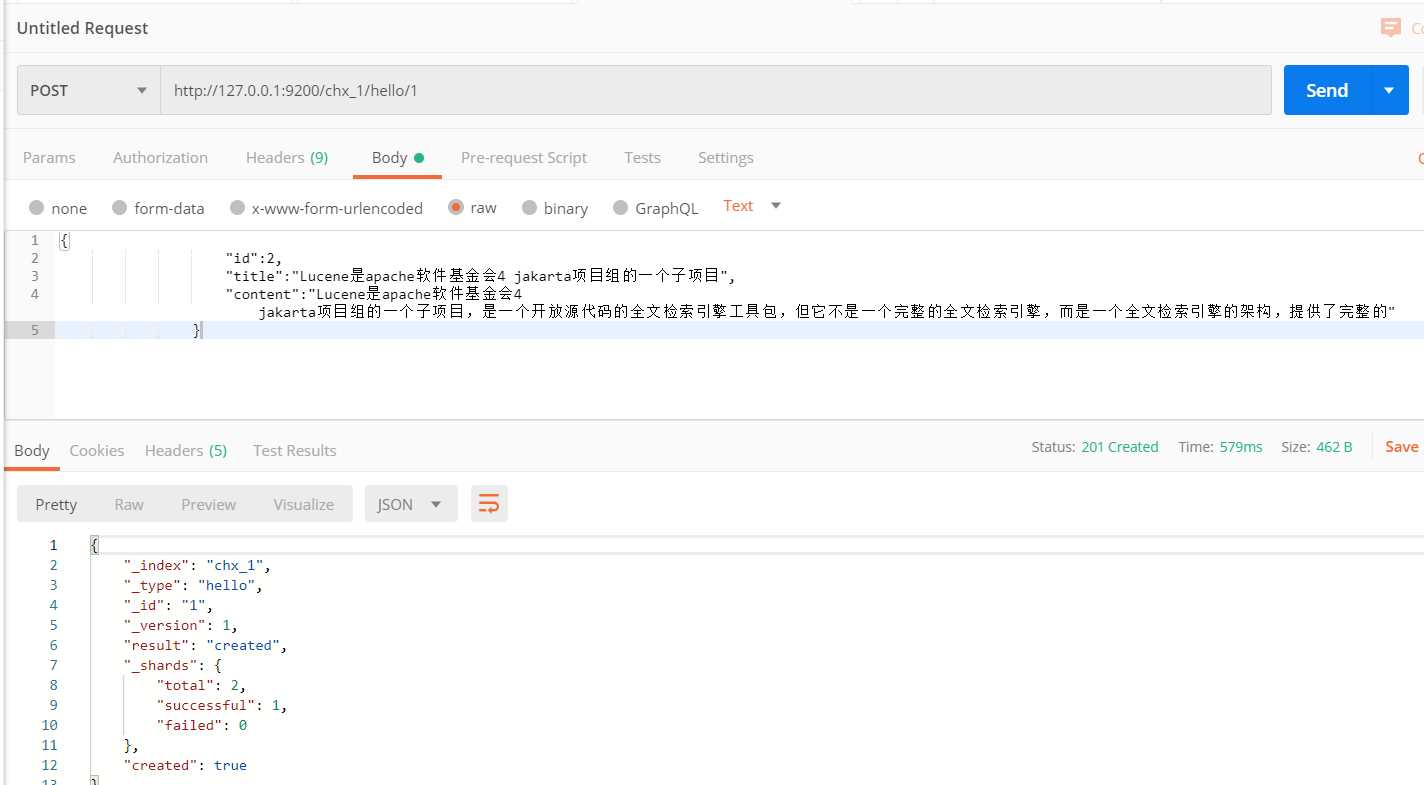Open the response Headers (5) tab

(x=186, y=450)
